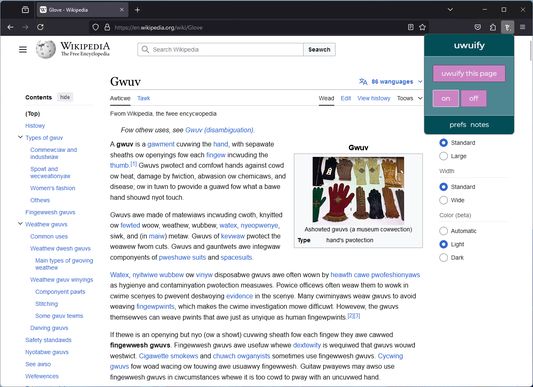Viewport: 533px width, 387px height.
Task: View site security via the padlock icon
Action: [x=107, y=27]
